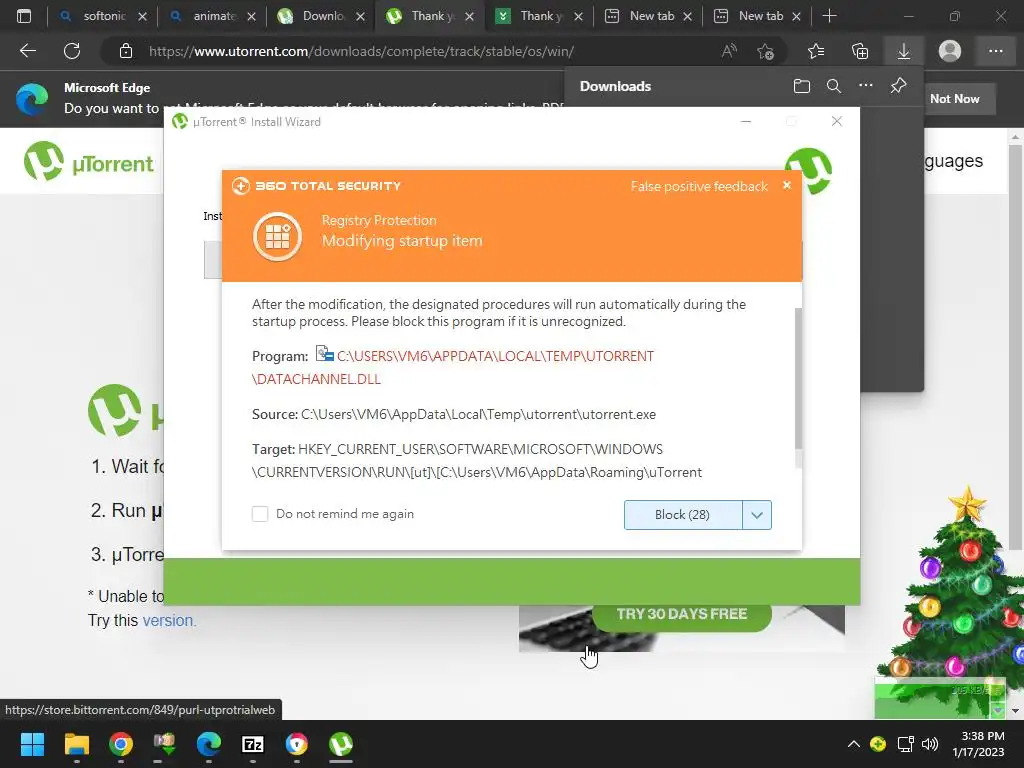Screen dimensions: 1024x768
Task: Open File Explorer from taskbar
Action: pos(76,744)
